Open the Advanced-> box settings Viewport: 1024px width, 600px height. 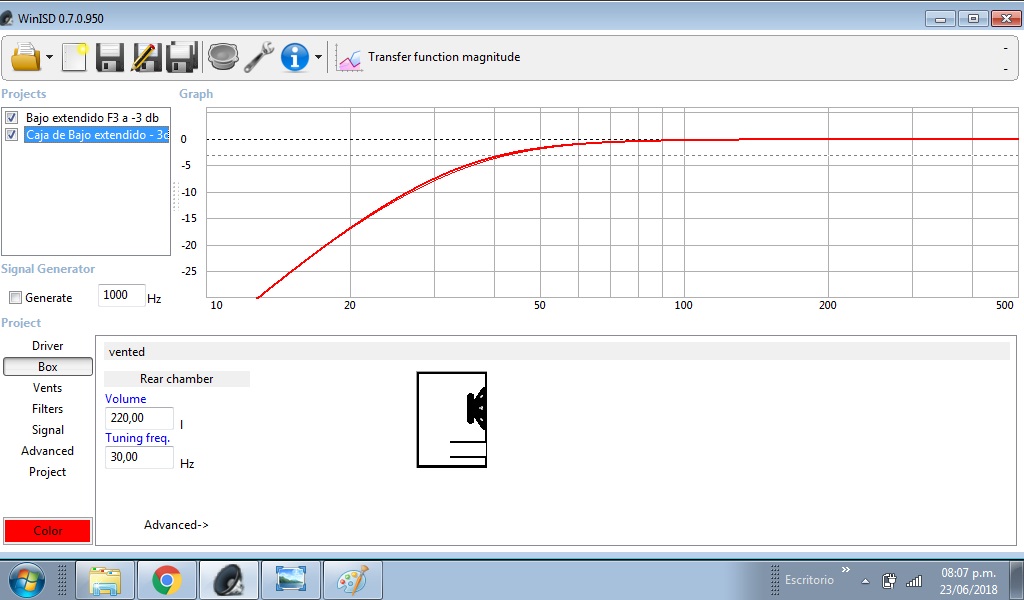click(176, 525)
